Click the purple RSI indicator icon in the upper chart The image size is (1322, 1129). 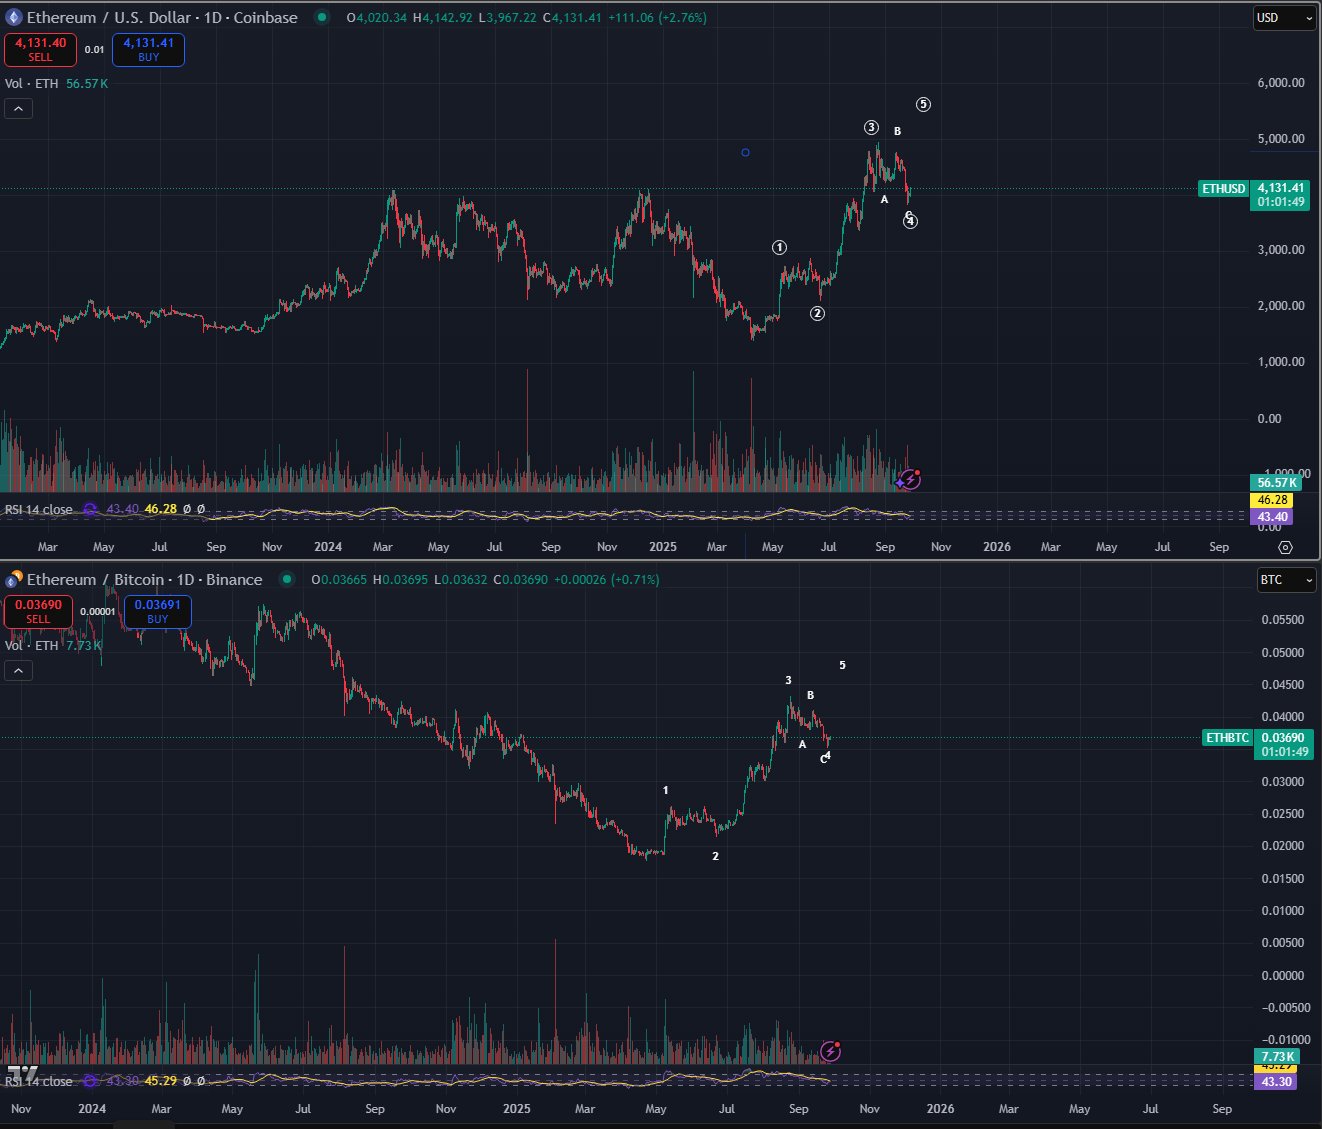point(90,509)
